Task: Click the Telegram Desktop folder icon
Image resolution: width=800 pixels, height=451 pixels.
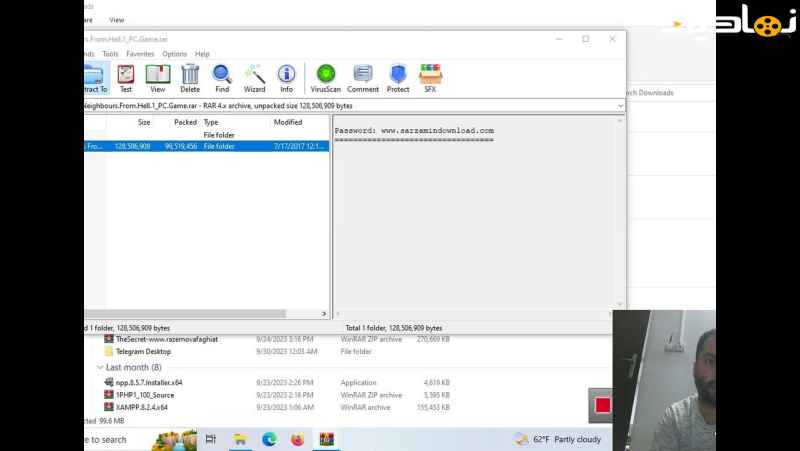Action: click(x=109, y=352)
